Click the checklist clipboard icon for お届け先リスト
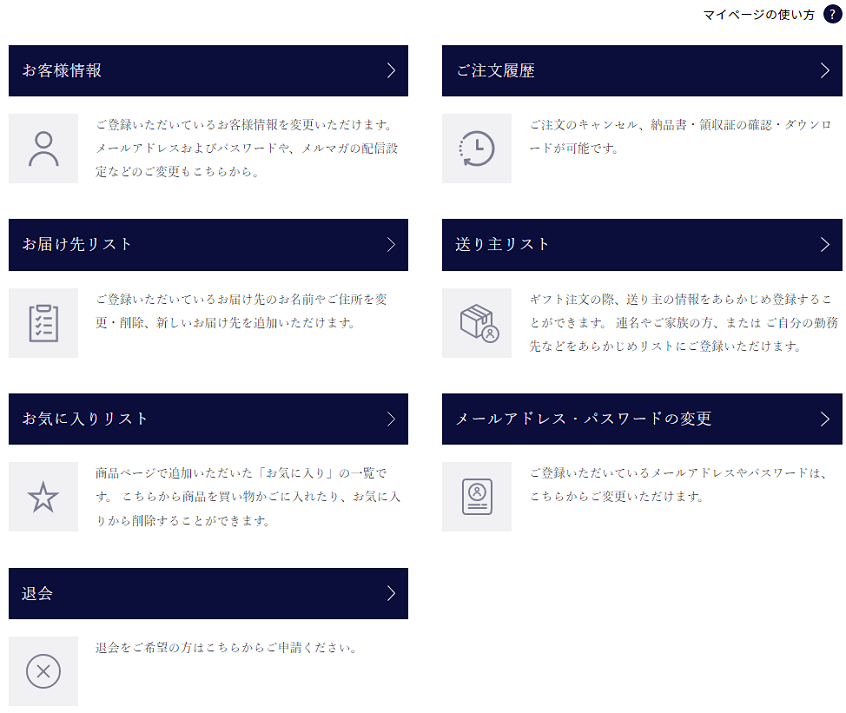 tap(43, 323)
